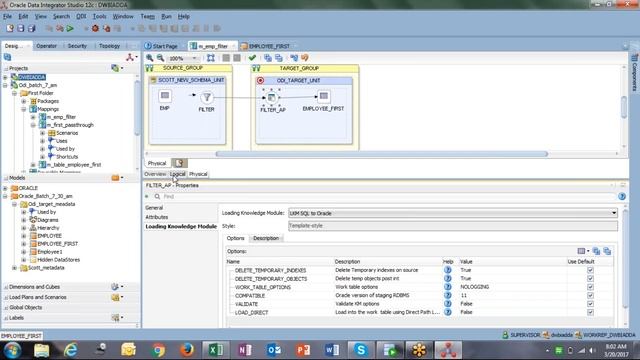Open the ODI menu
Viewport: 640px width, 360px height.
(81, 16)
